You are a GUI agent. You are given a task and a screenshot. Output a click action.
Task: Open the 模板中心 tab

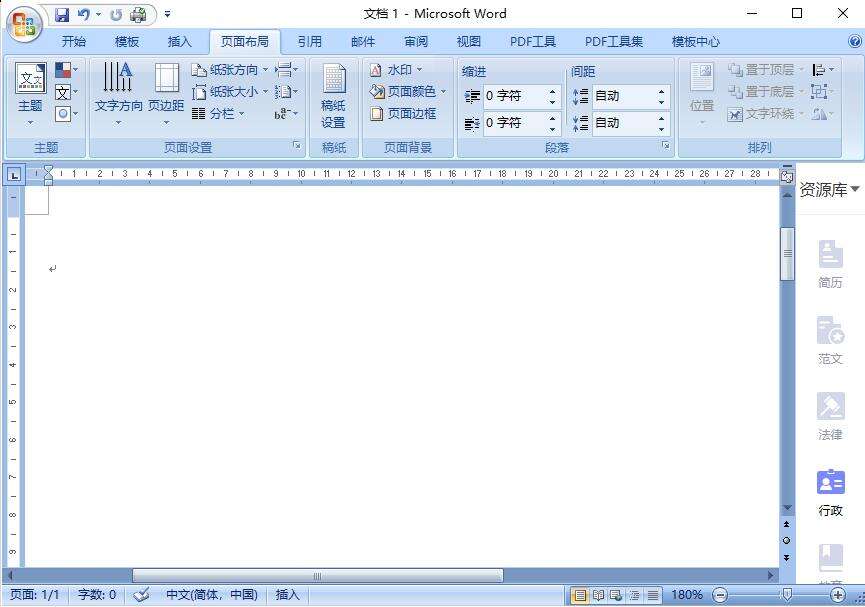pos(695,41)
